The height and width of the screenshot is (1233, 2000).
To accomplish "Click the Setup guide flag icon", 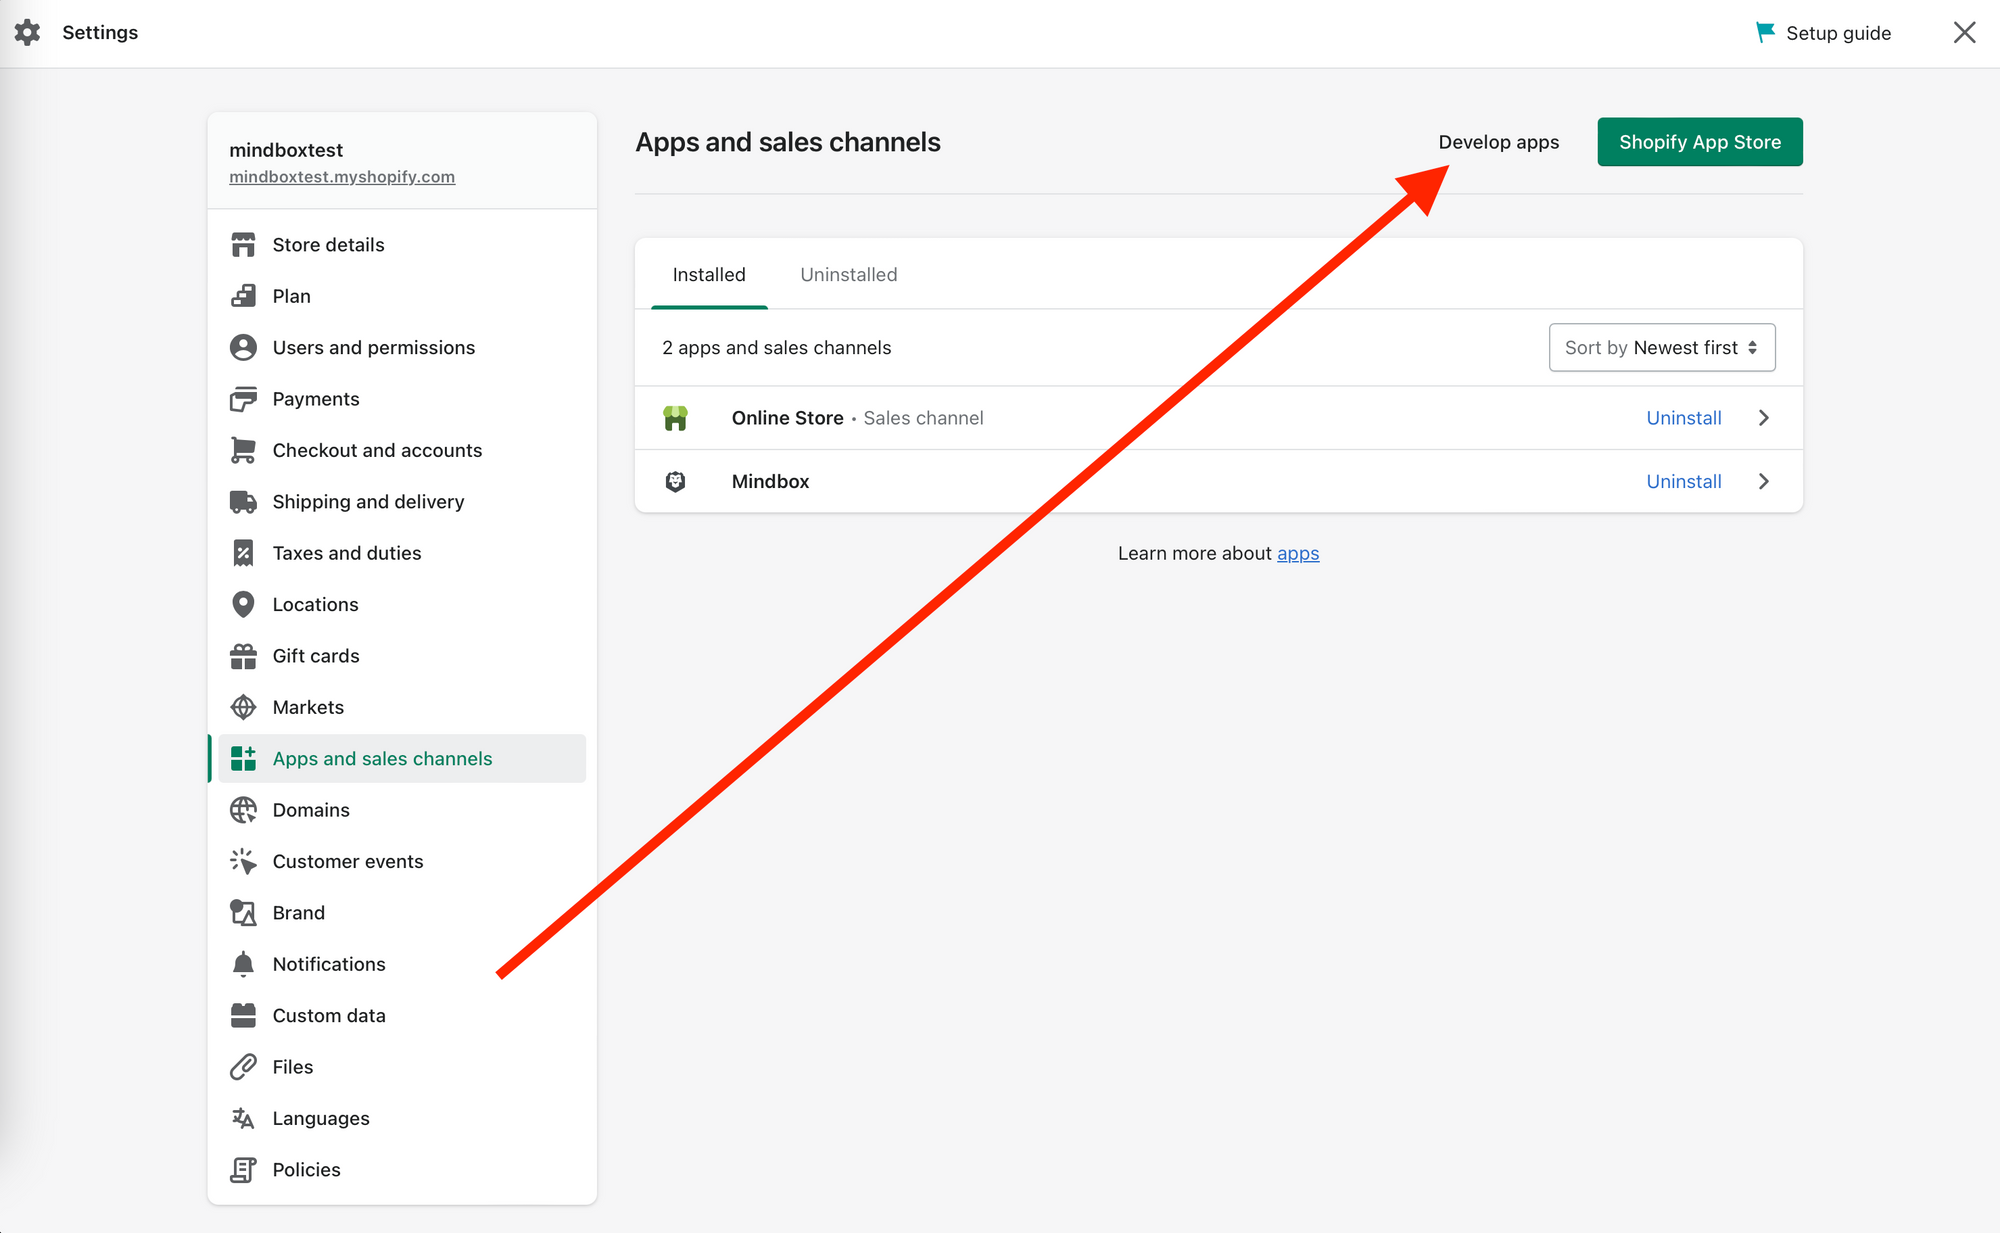I will tap(1766, 33).
